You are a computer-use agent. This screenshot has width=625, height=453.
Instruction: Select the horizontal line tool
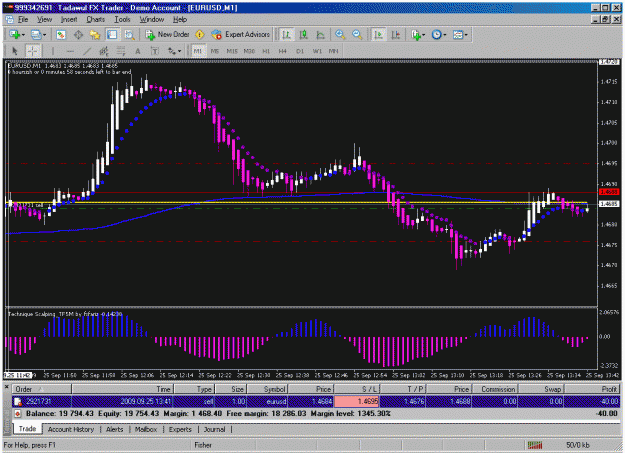click(x=70, y=51)
